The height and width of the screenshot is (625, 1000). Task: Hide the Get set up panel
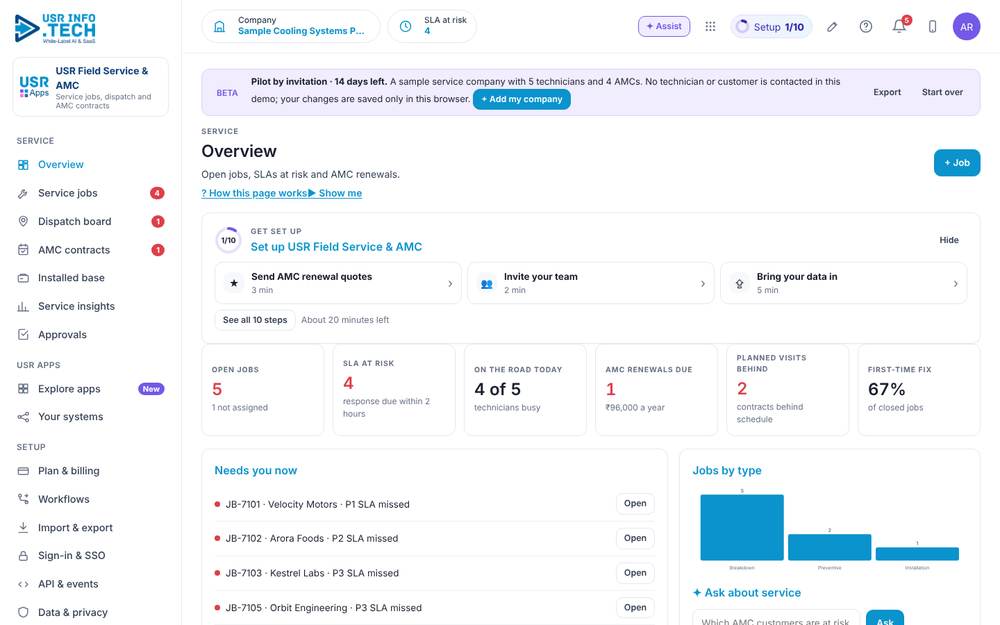pos(948,240)
